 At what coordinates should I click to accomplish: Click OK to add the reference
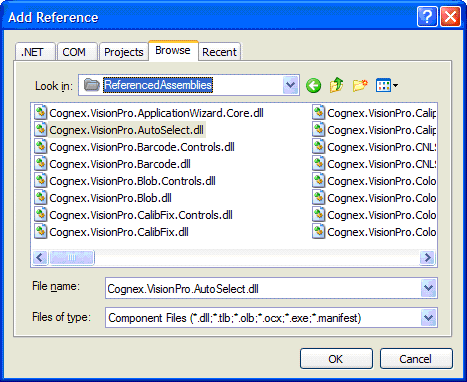(x=336, y=359)
